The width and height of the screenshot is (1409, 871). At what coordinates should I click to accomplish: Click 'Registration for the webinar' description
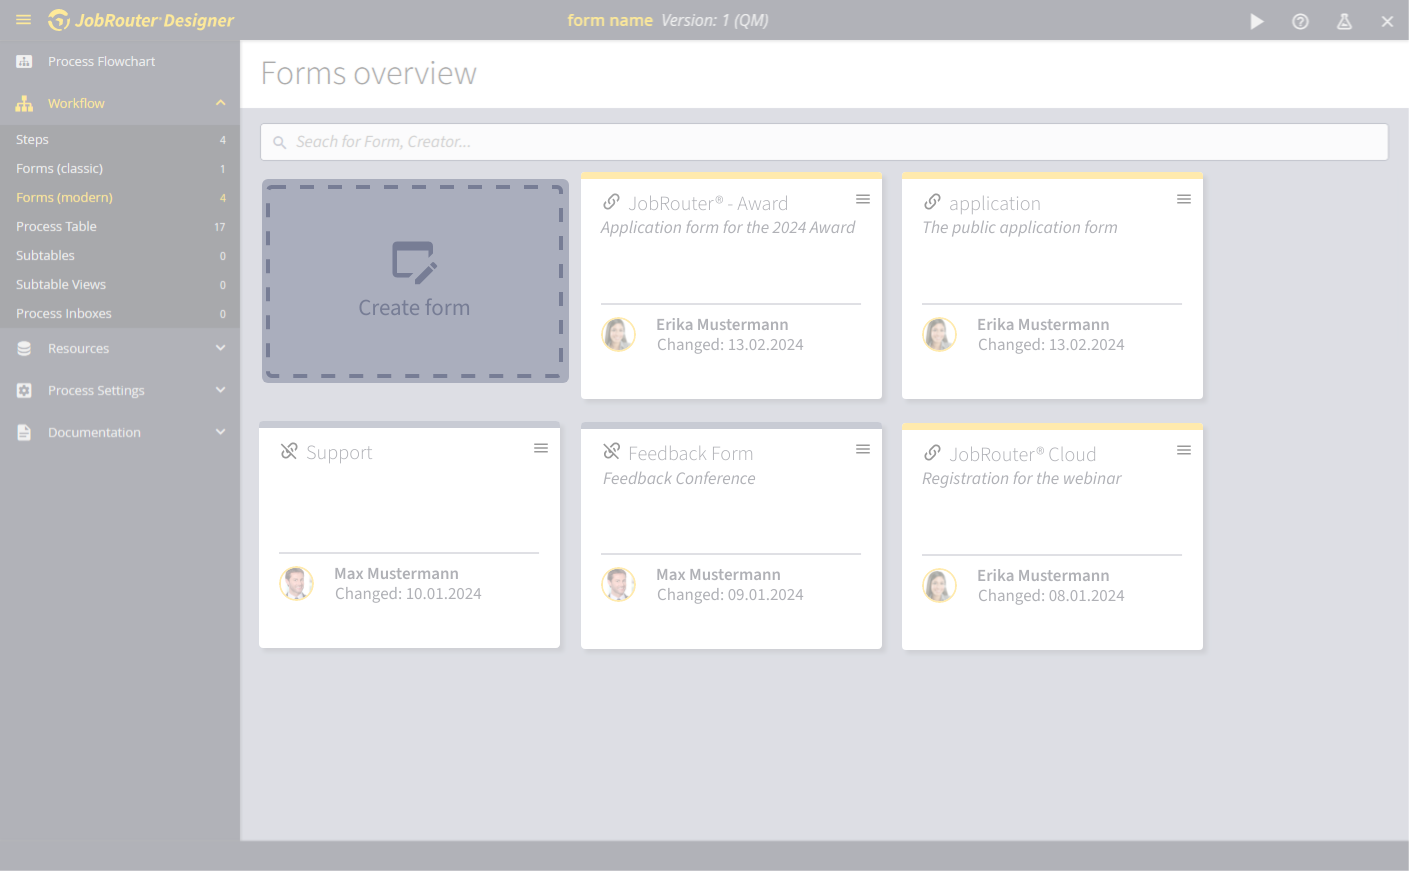pyautogui.click(x=1022, y=479)
